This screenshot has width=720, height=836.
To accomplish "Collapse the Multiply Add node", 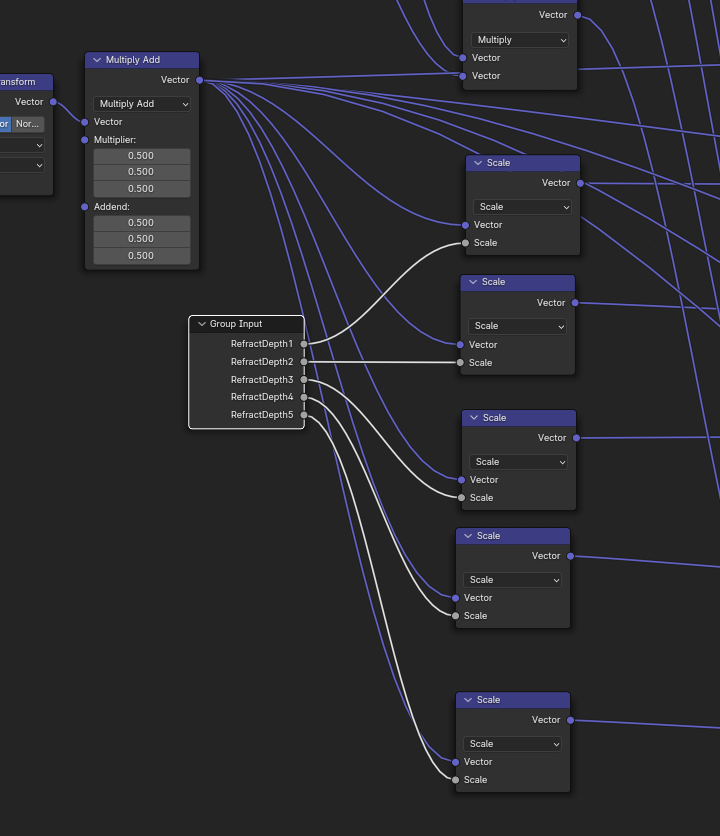I will (97, 60).
